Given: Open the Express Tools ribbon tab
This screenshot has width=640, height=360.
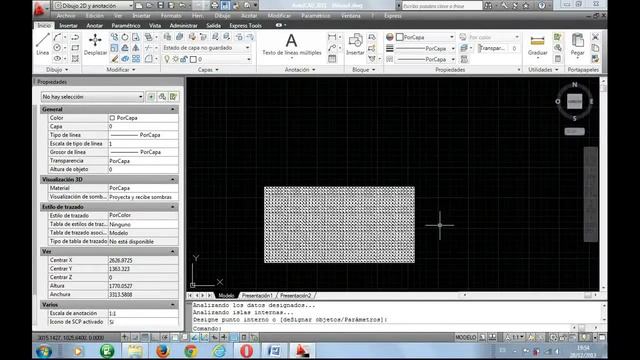Looking at the screenshot, I should (x=245, y=25).
